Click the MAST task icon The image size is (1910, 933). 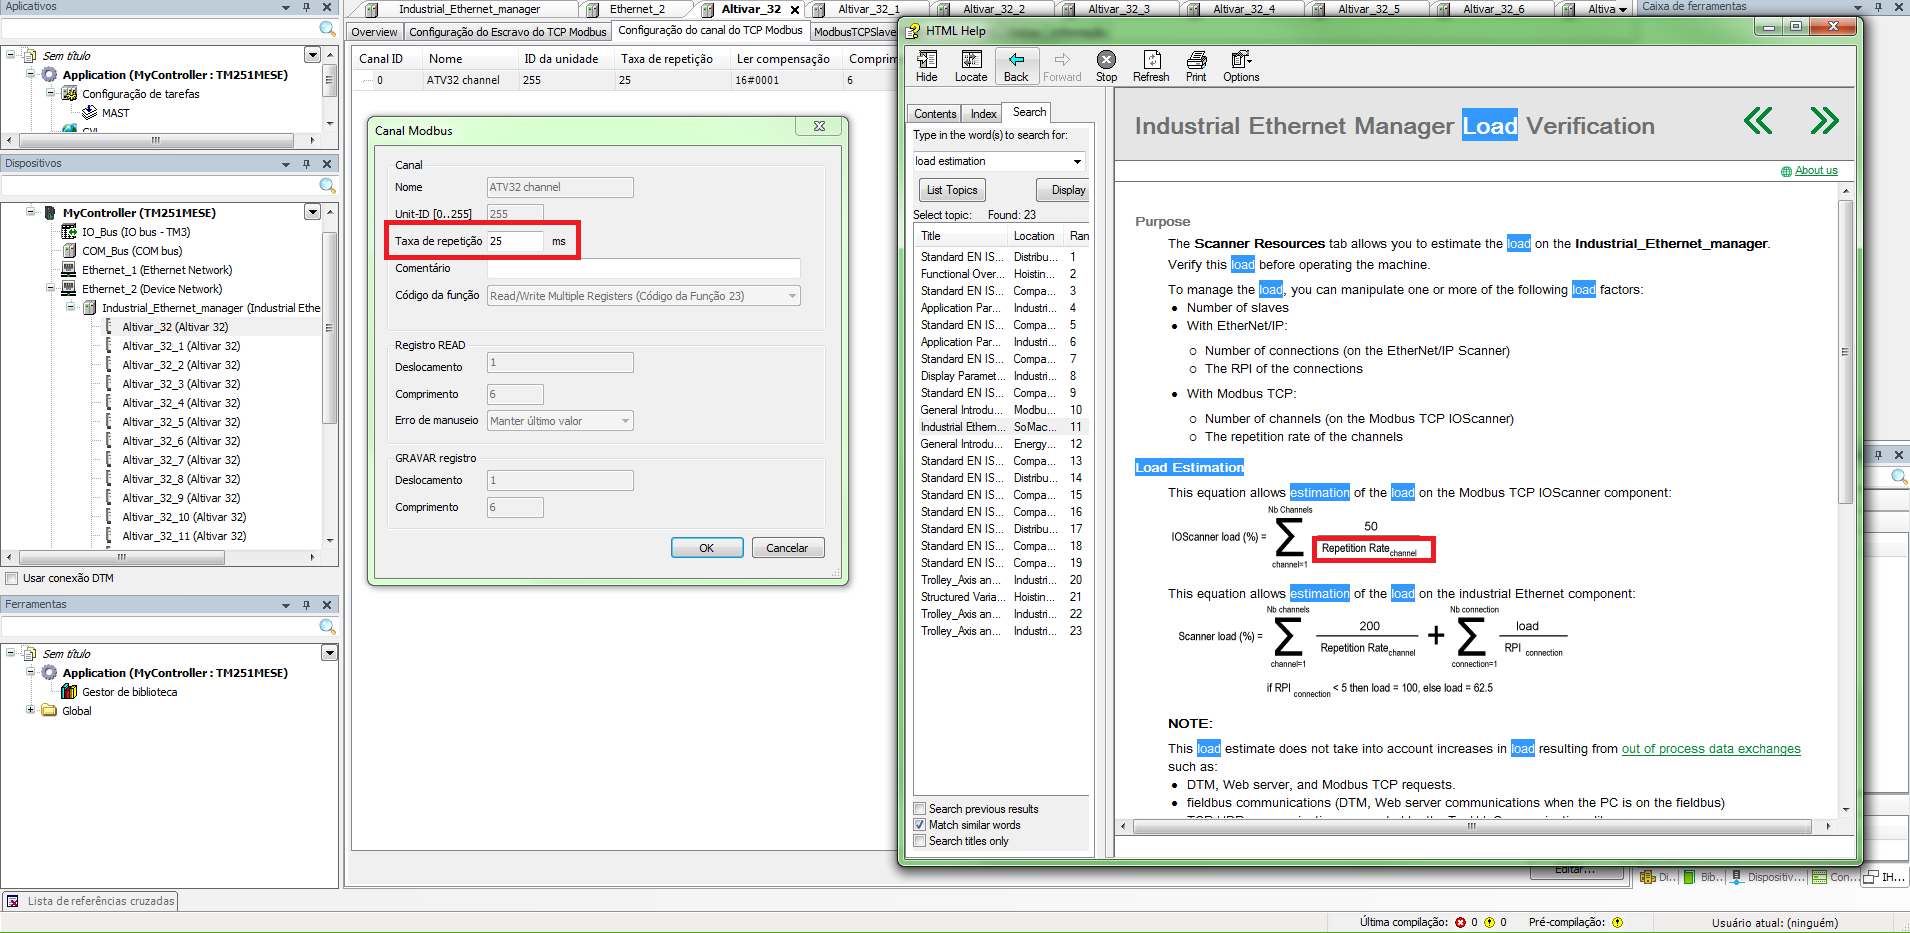point(89,113)
